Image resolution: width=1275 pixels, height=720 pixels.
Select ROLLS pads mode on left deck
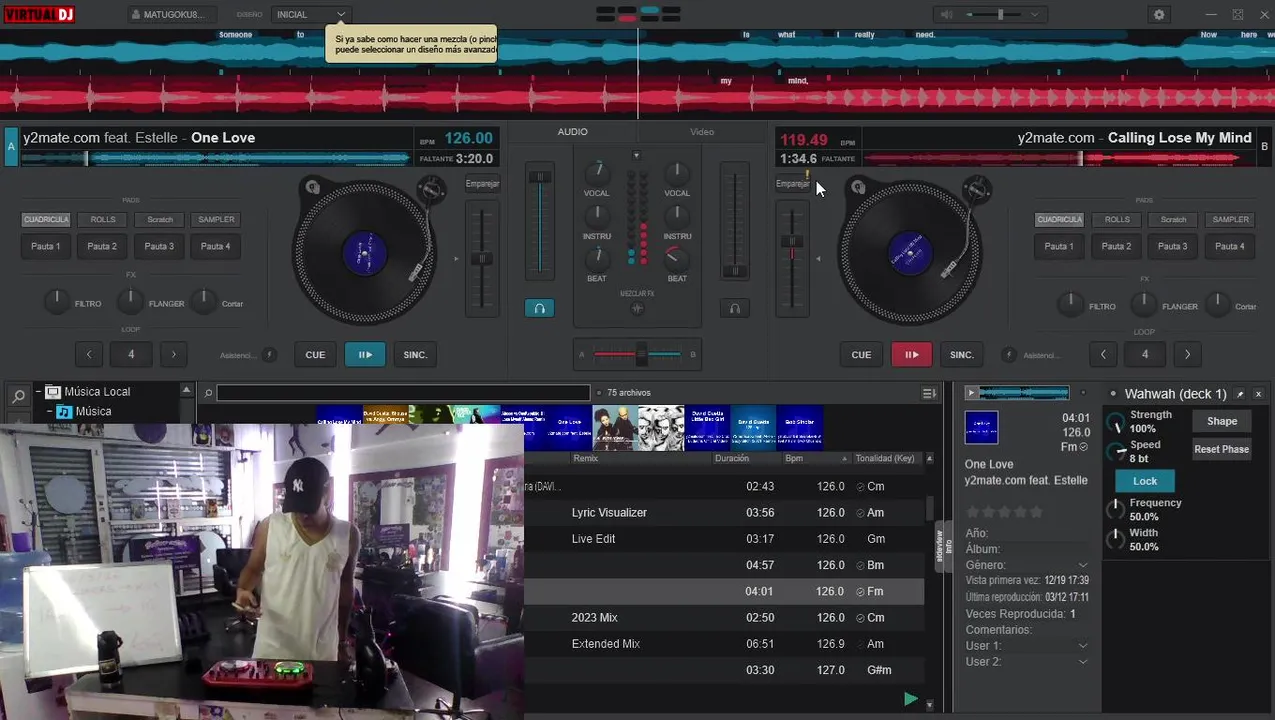(x=103, y=219)
